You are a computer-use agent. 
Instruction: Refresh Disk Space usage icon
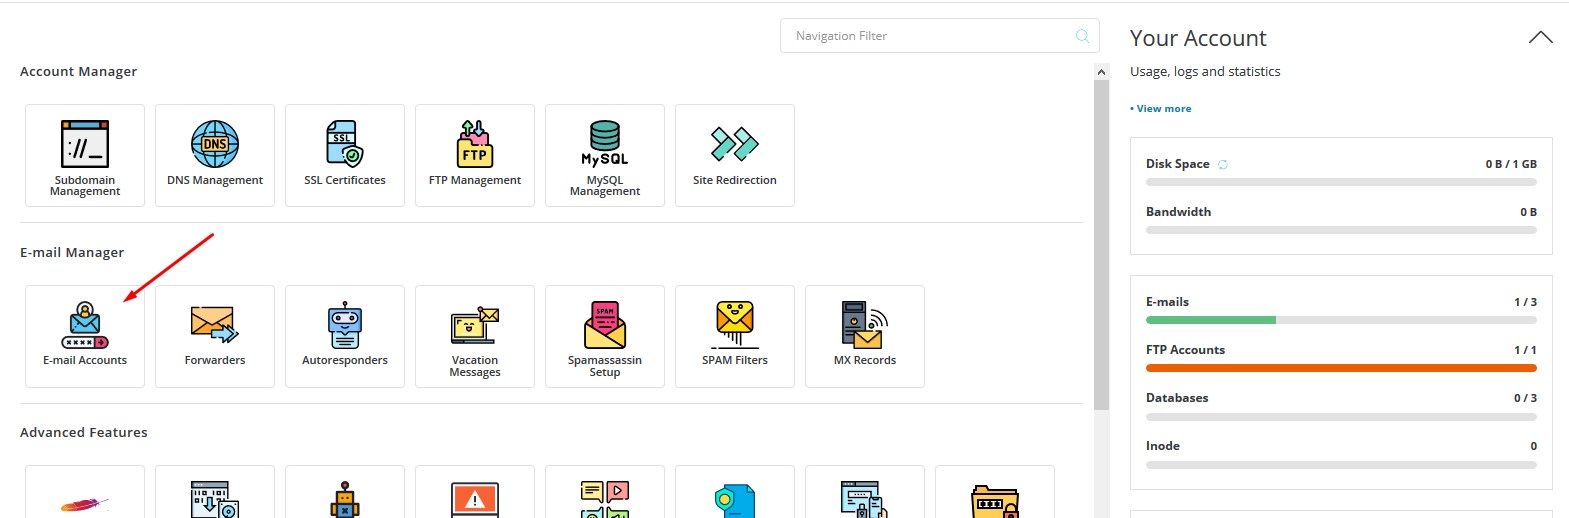click(1223, 164)
